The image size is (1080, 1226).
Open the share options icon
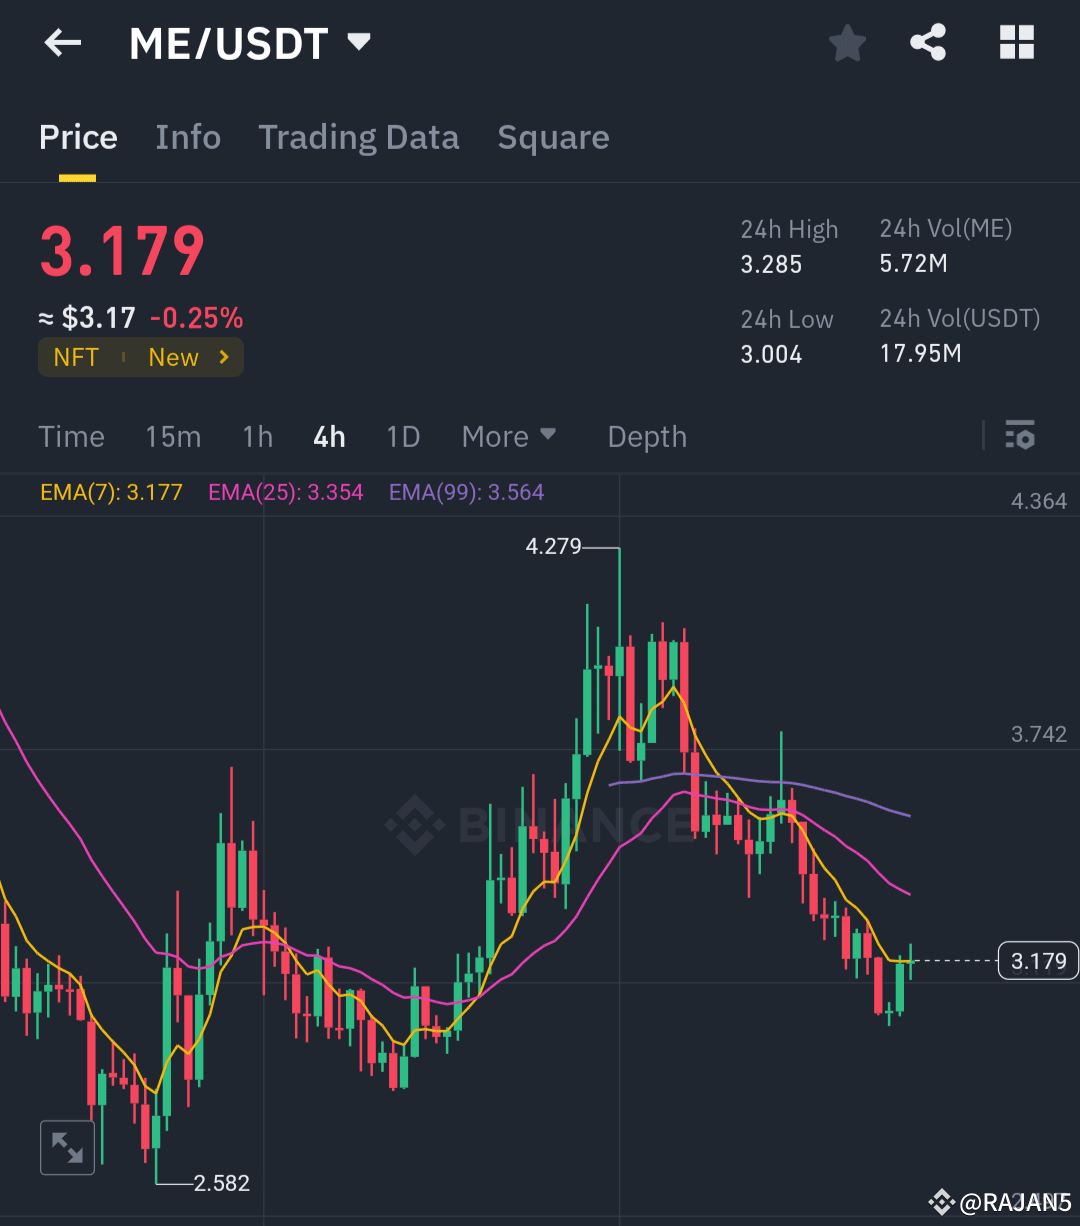(x=928, y=42)
